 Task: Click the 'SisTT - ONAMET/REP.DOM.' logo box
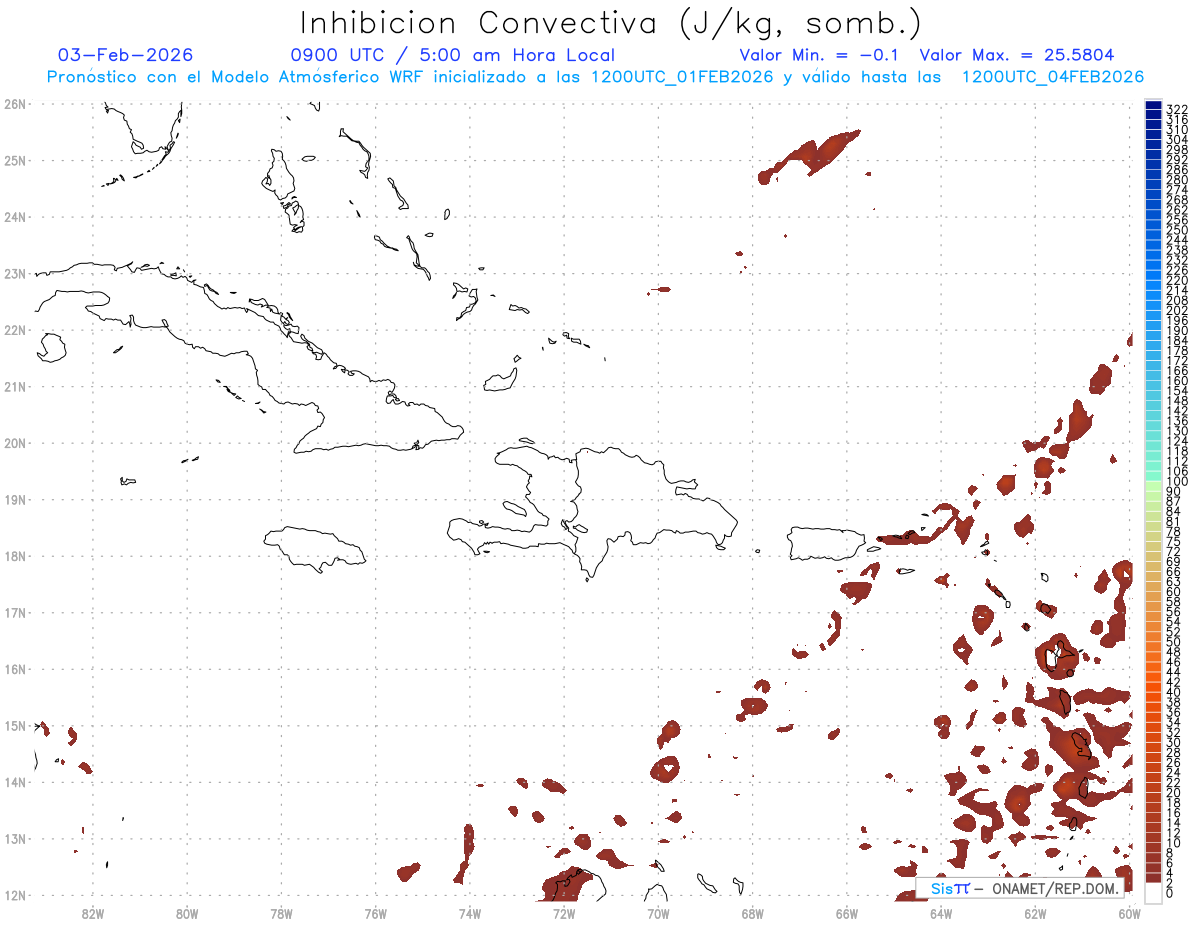tap(1019, 888)
